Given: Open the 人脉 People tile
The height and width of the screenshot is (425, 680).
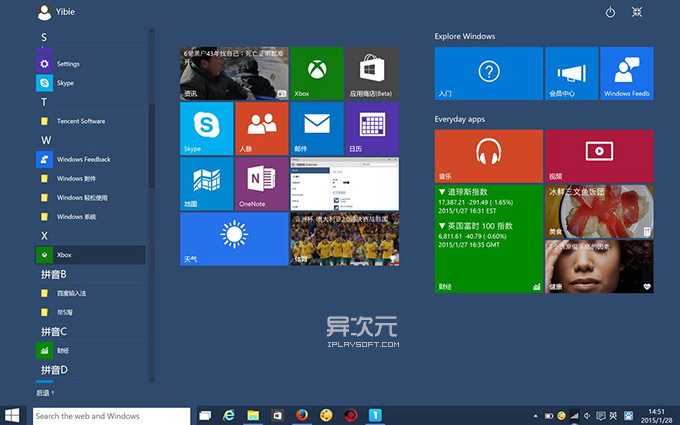Looking at the screenshot, I should [x=262, y=128].
